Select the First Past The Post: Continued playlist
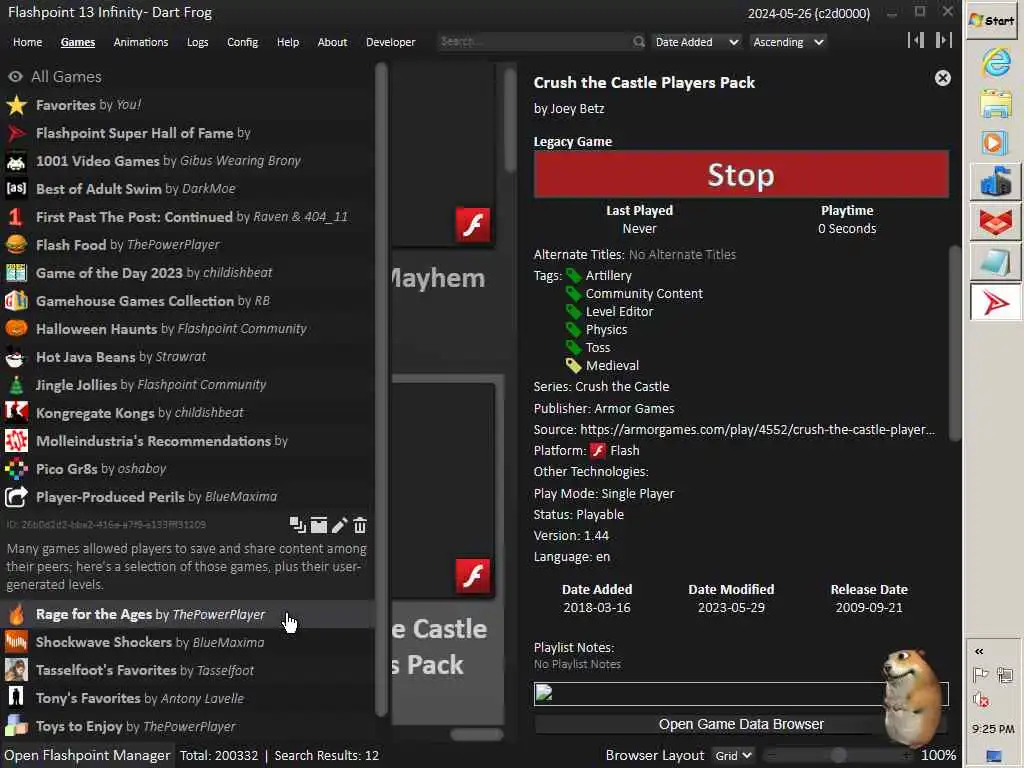 tap(188, 217)
